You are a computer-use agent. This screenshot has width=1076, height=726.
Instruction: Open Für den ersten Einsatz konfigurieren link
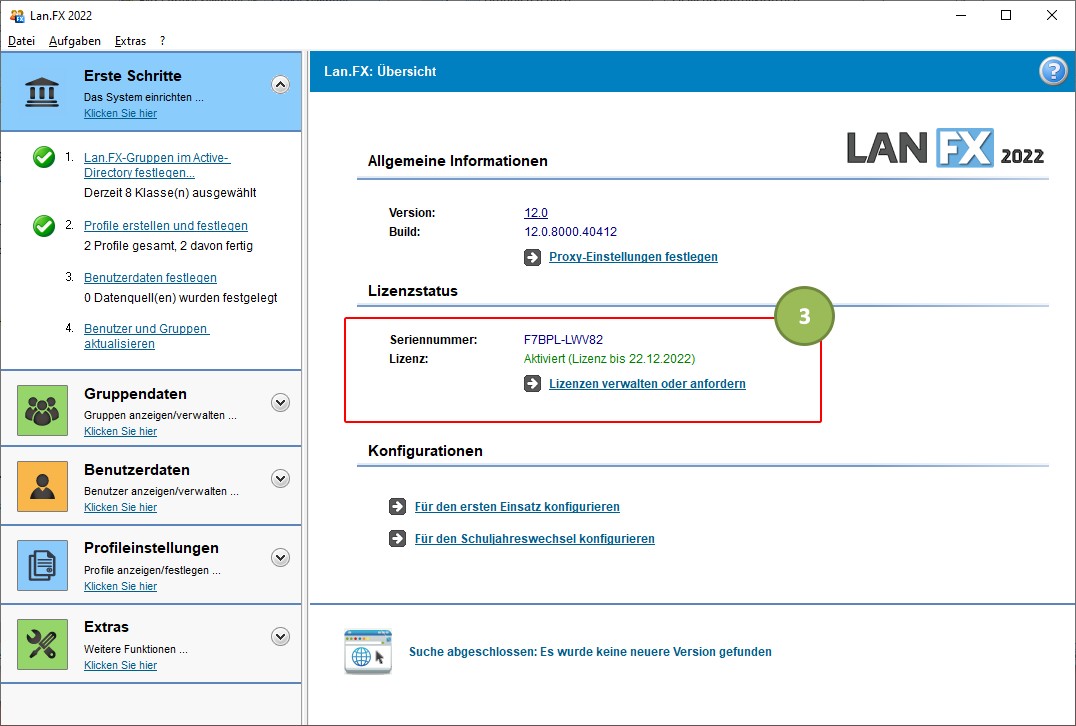click(x=517, y=506)
